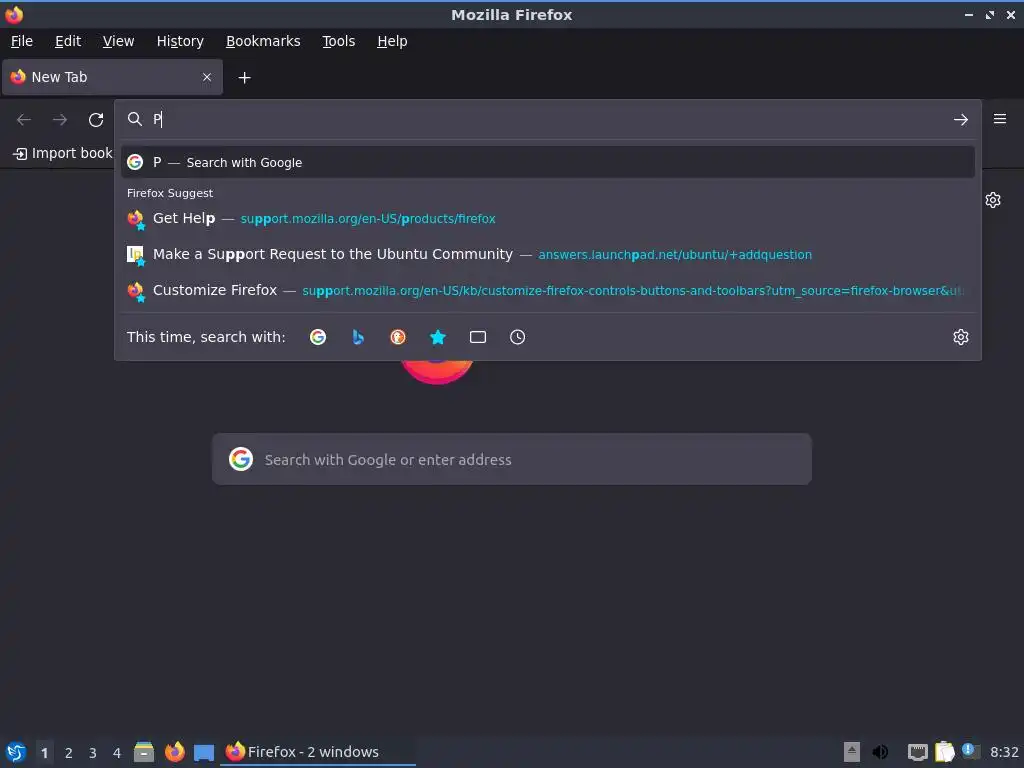Click the Go arrow in the address bar

coord(960,120)
